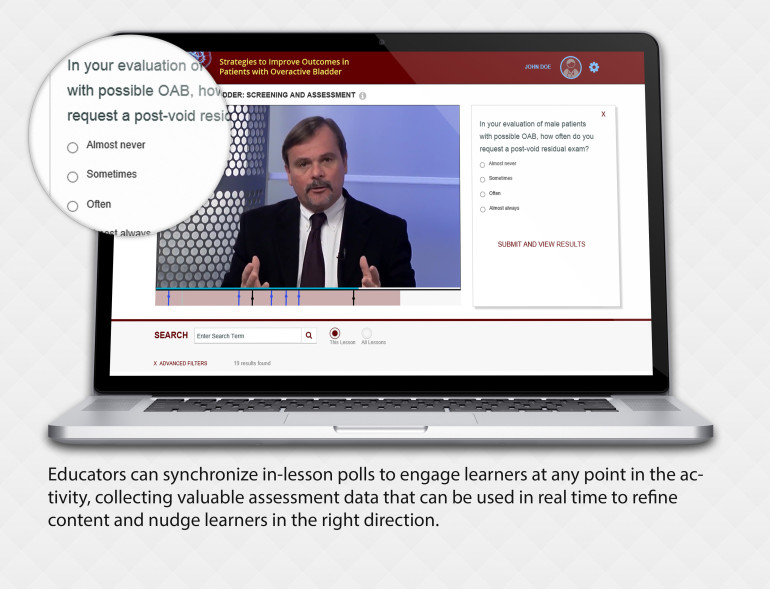Open settings with the blue gear icon
The image size is (770, 589).
point(594,67)
